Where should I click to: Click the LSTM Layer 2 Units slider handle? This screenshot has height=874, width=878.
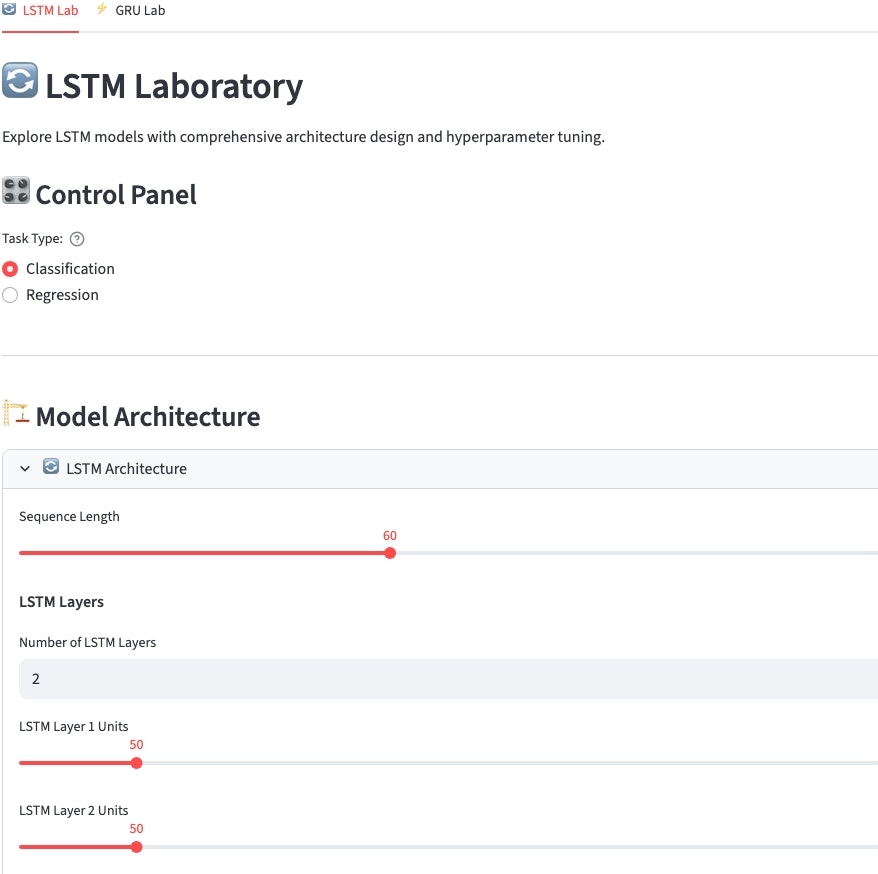137,847
